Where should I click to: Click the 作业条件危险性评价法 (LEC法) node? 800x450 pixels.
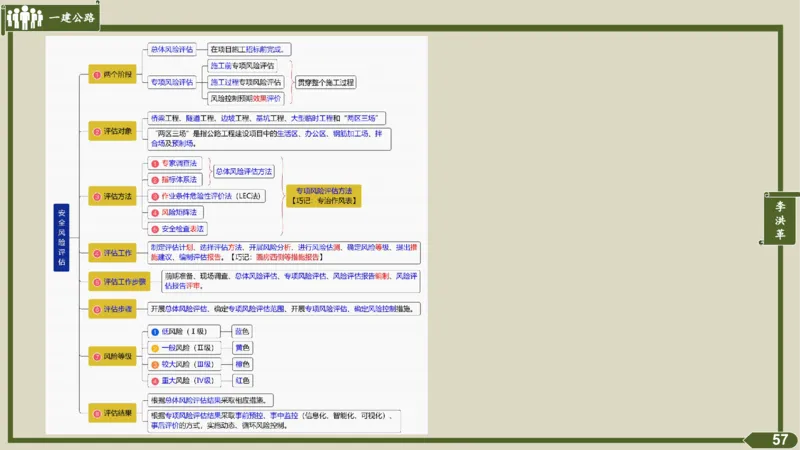[206, 196]
